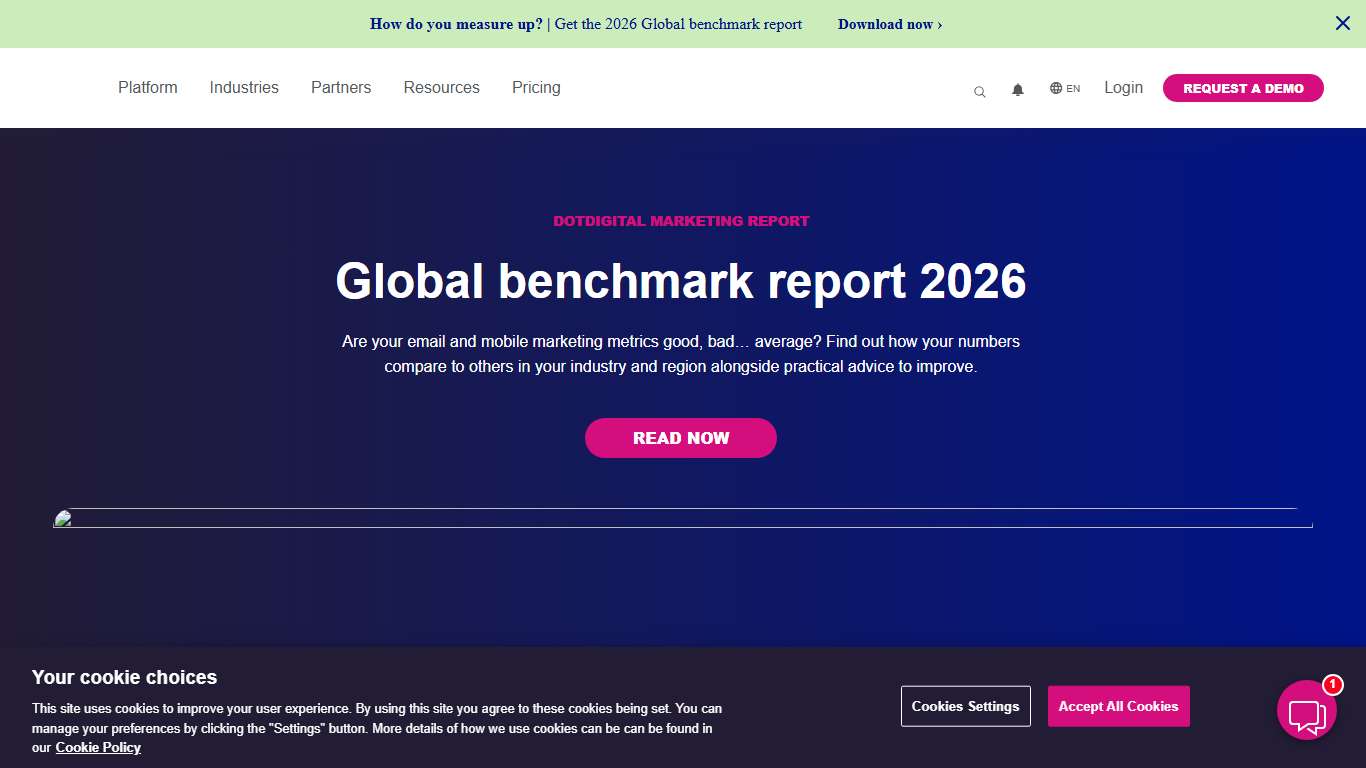
Task: Follow the Download now link
Action: [886, 24]
